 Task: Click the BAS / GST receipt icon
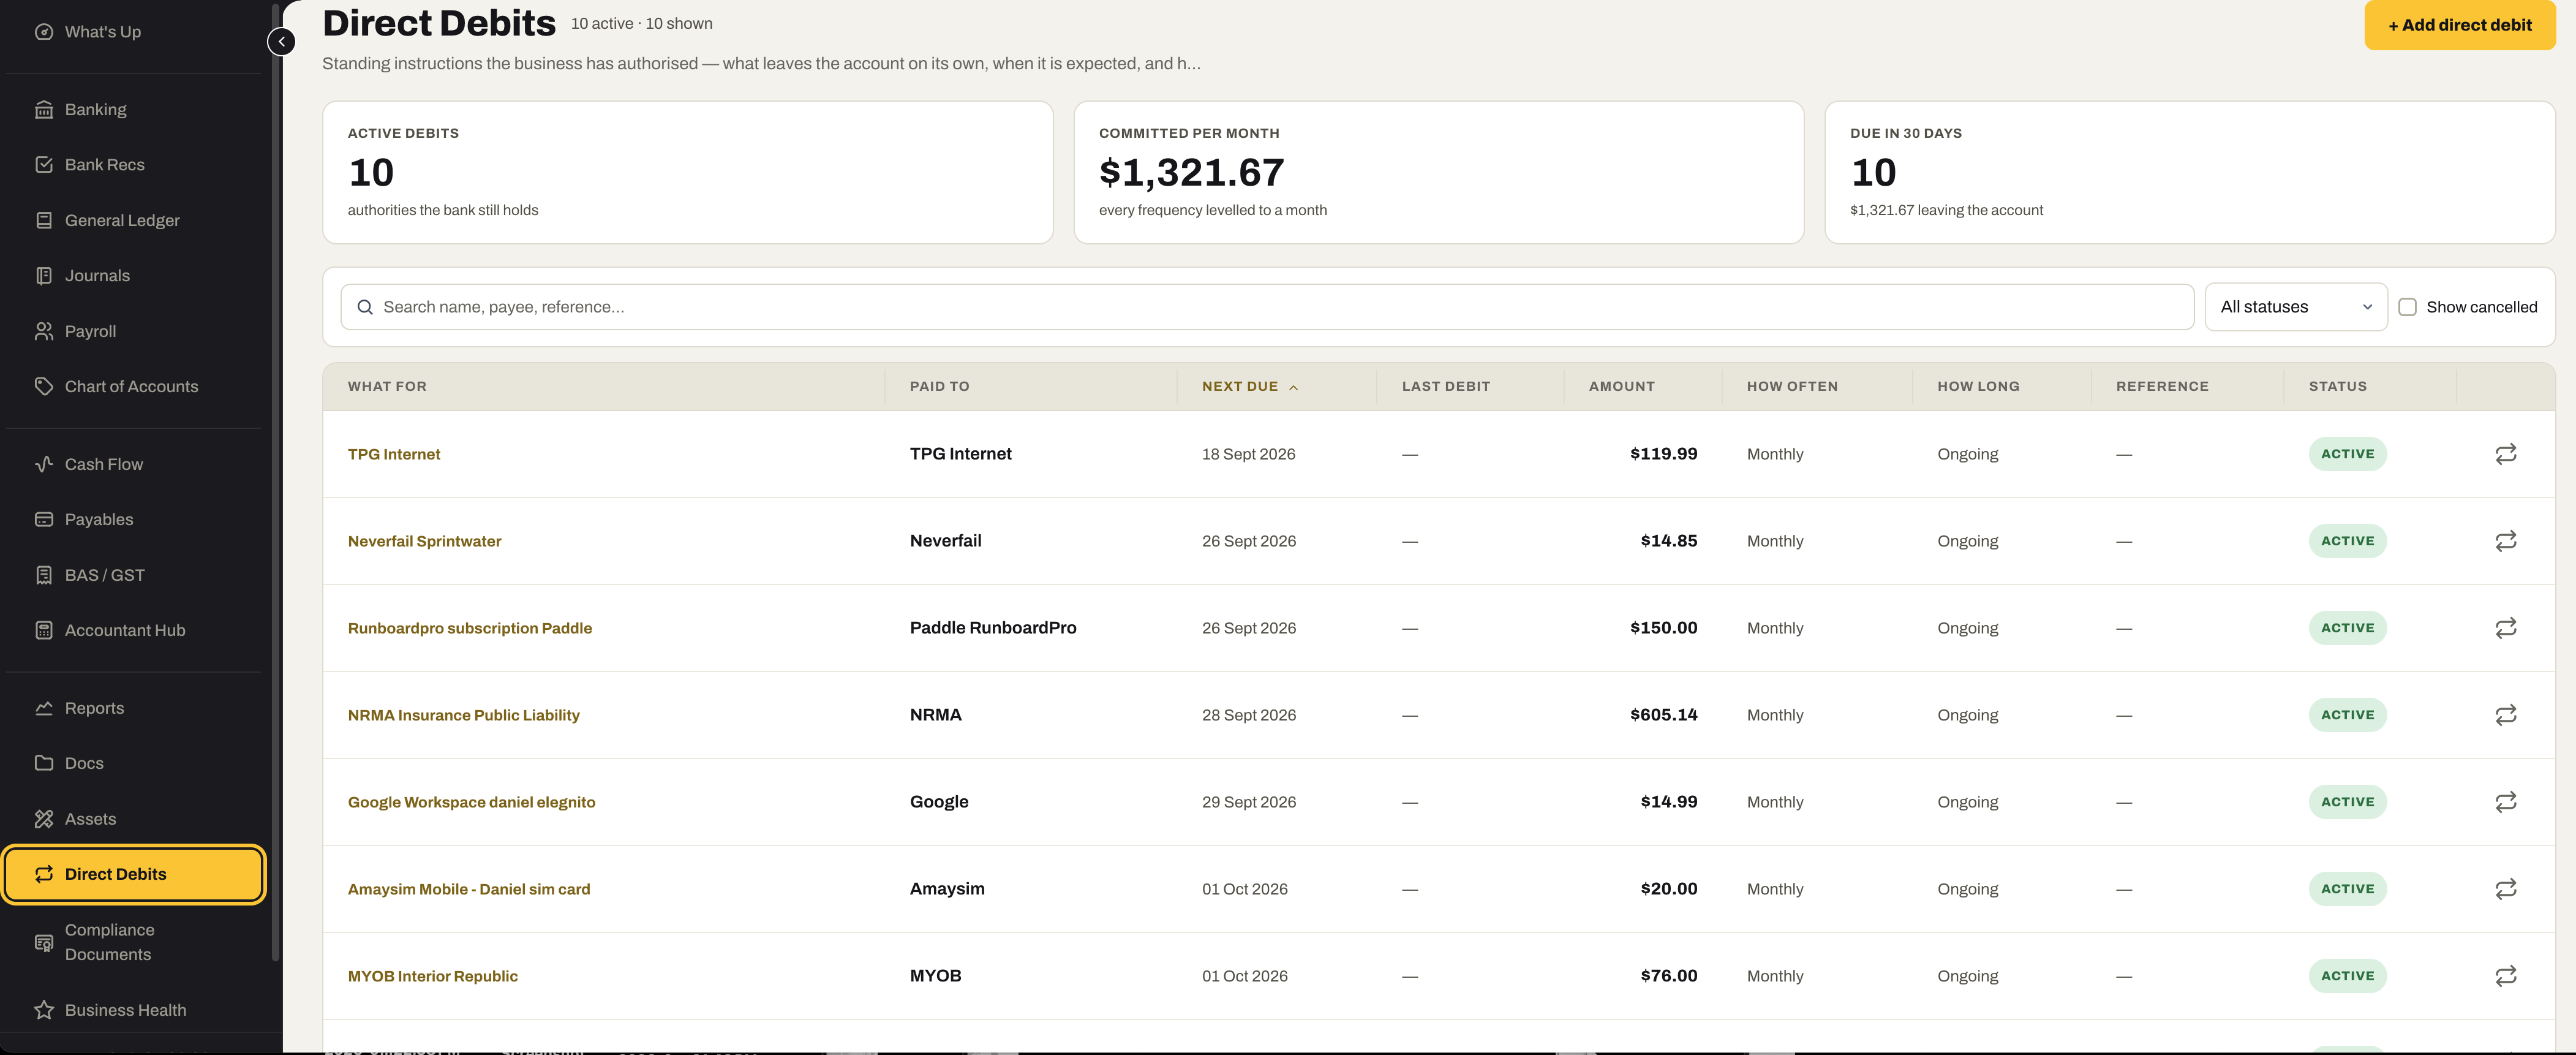point(44,575)
